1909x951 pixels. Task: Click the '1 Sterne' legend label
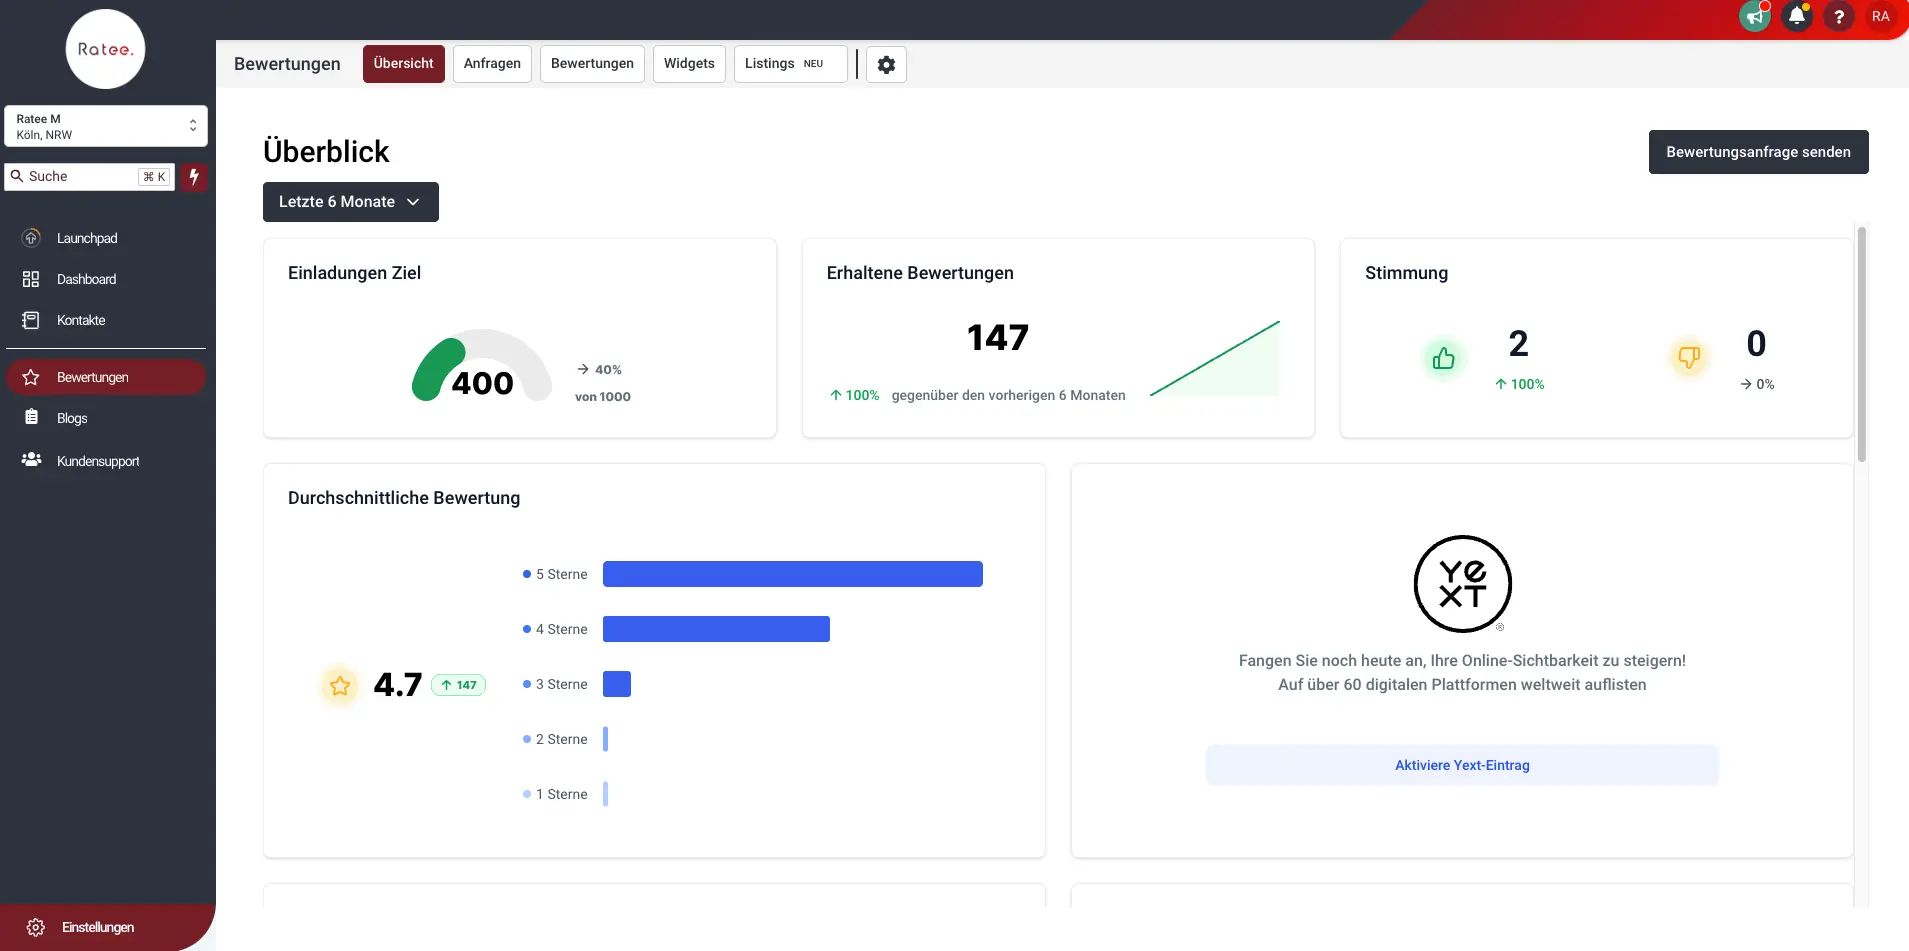pos(561,794)
